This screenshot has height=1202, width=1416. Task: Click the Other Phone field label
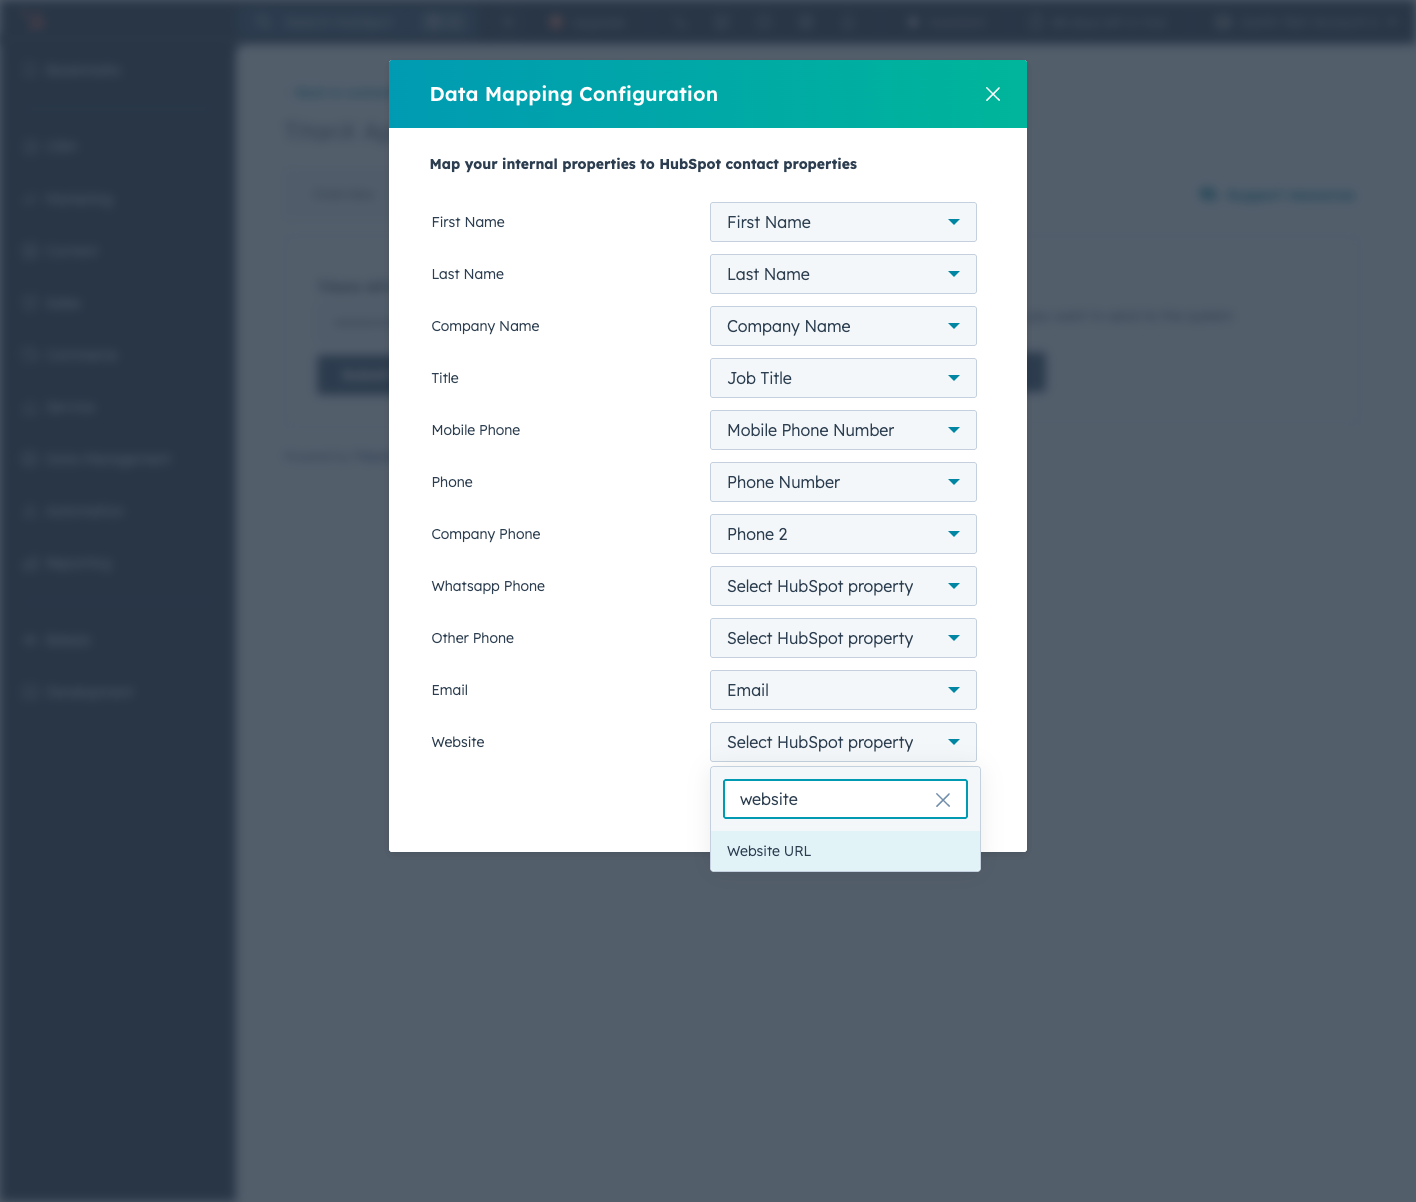(473, 638)
